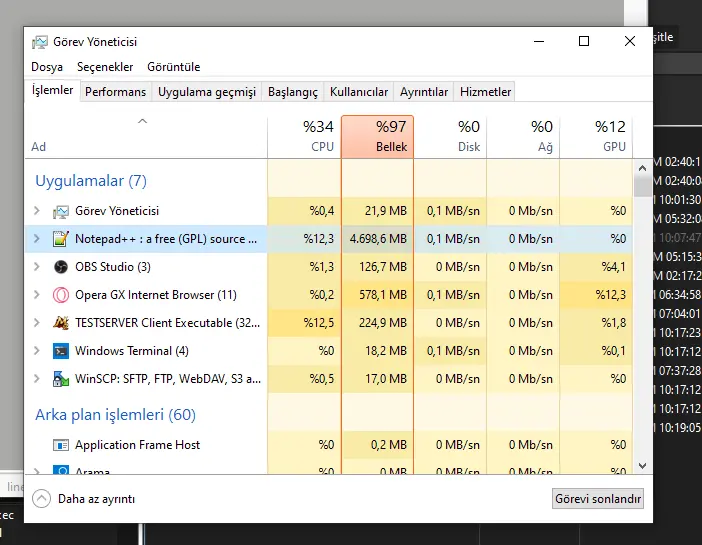Expand Opera GX Internet Browser (11) group
702x545 pixels.
click(x=37, y=295)
